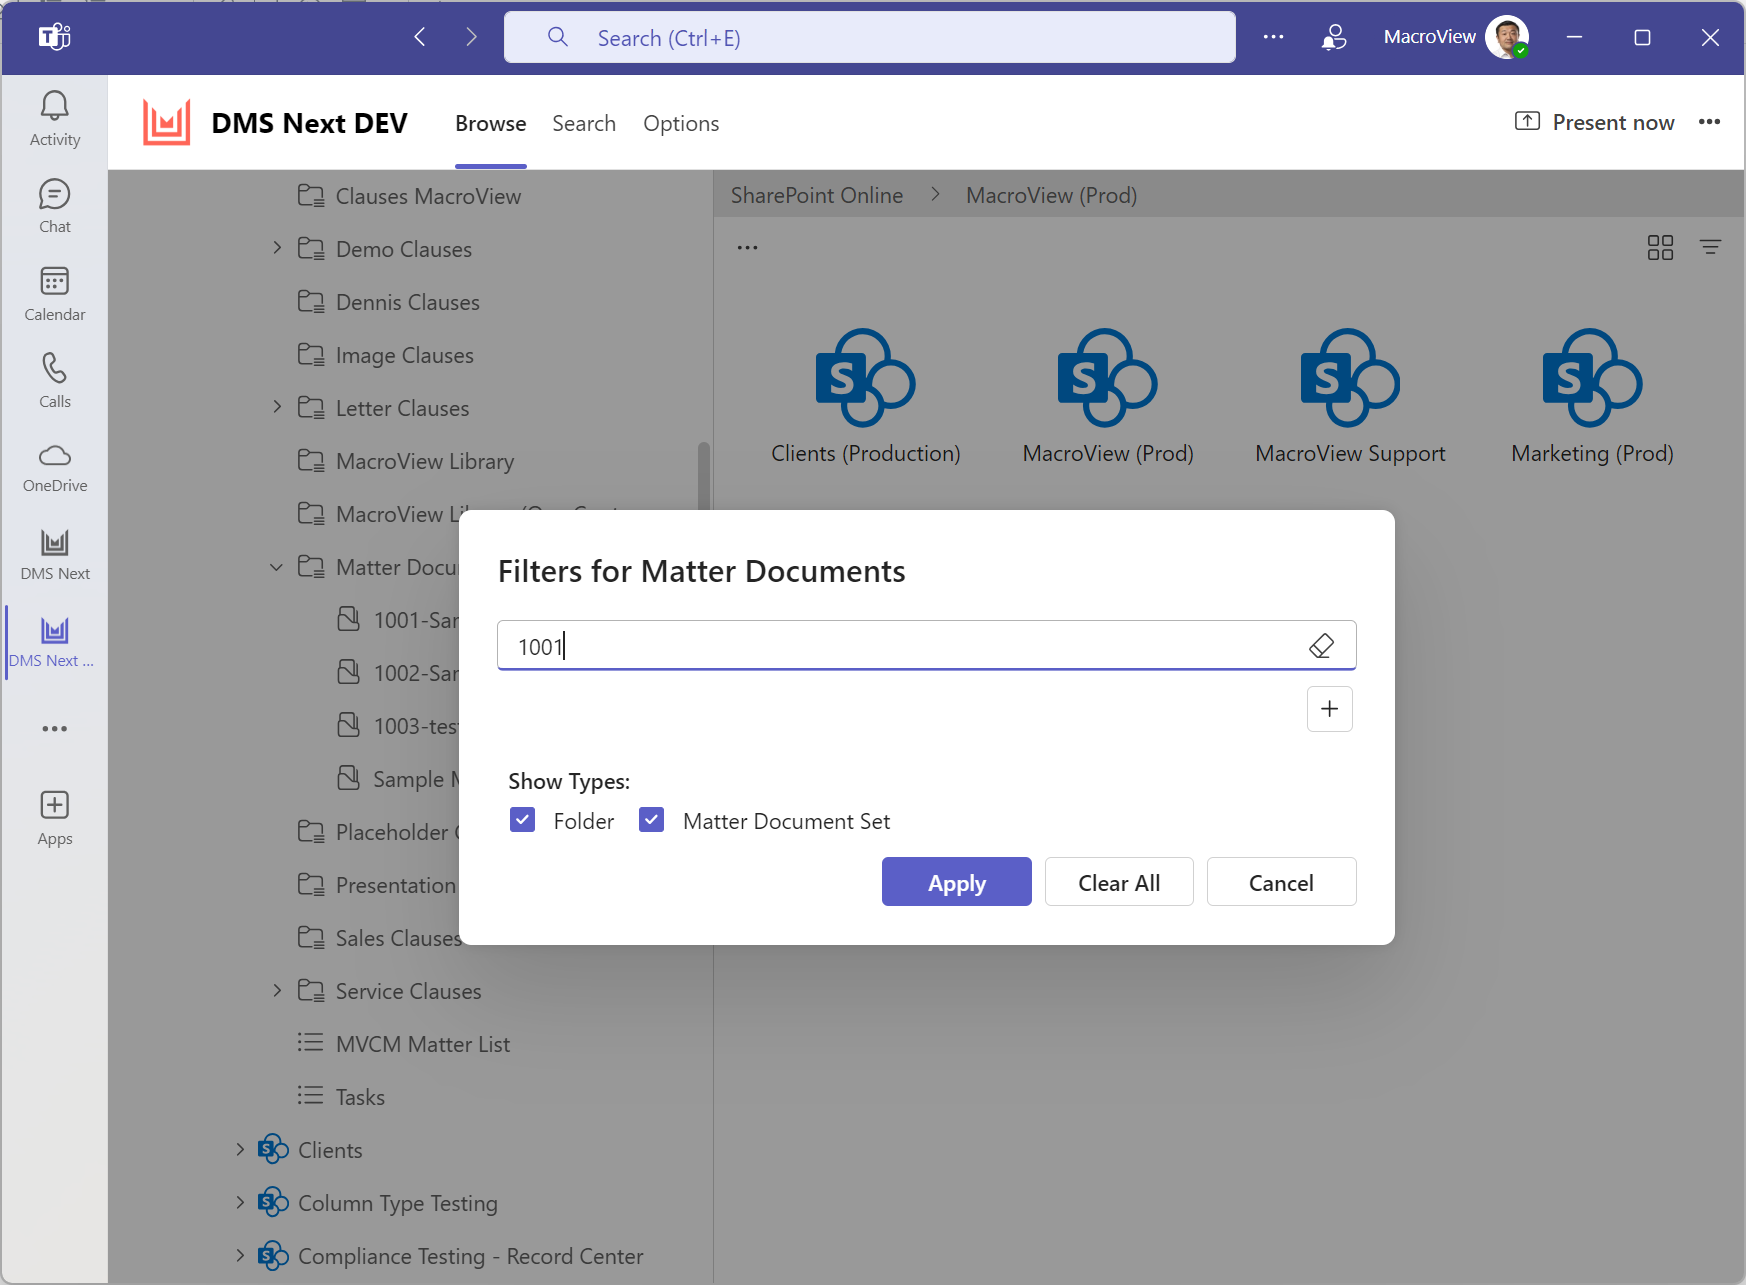Click the Teams search box

coord(869,37)
